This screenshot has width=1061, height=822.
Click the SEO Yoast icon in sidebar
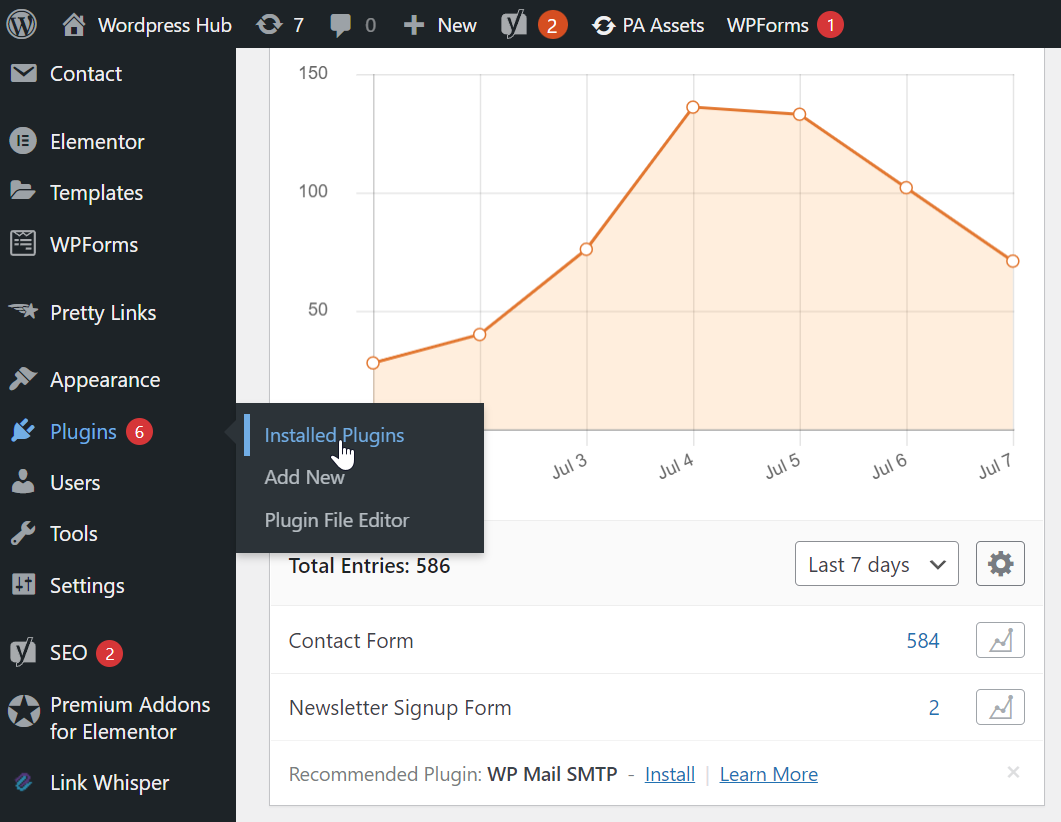point(23,652)
